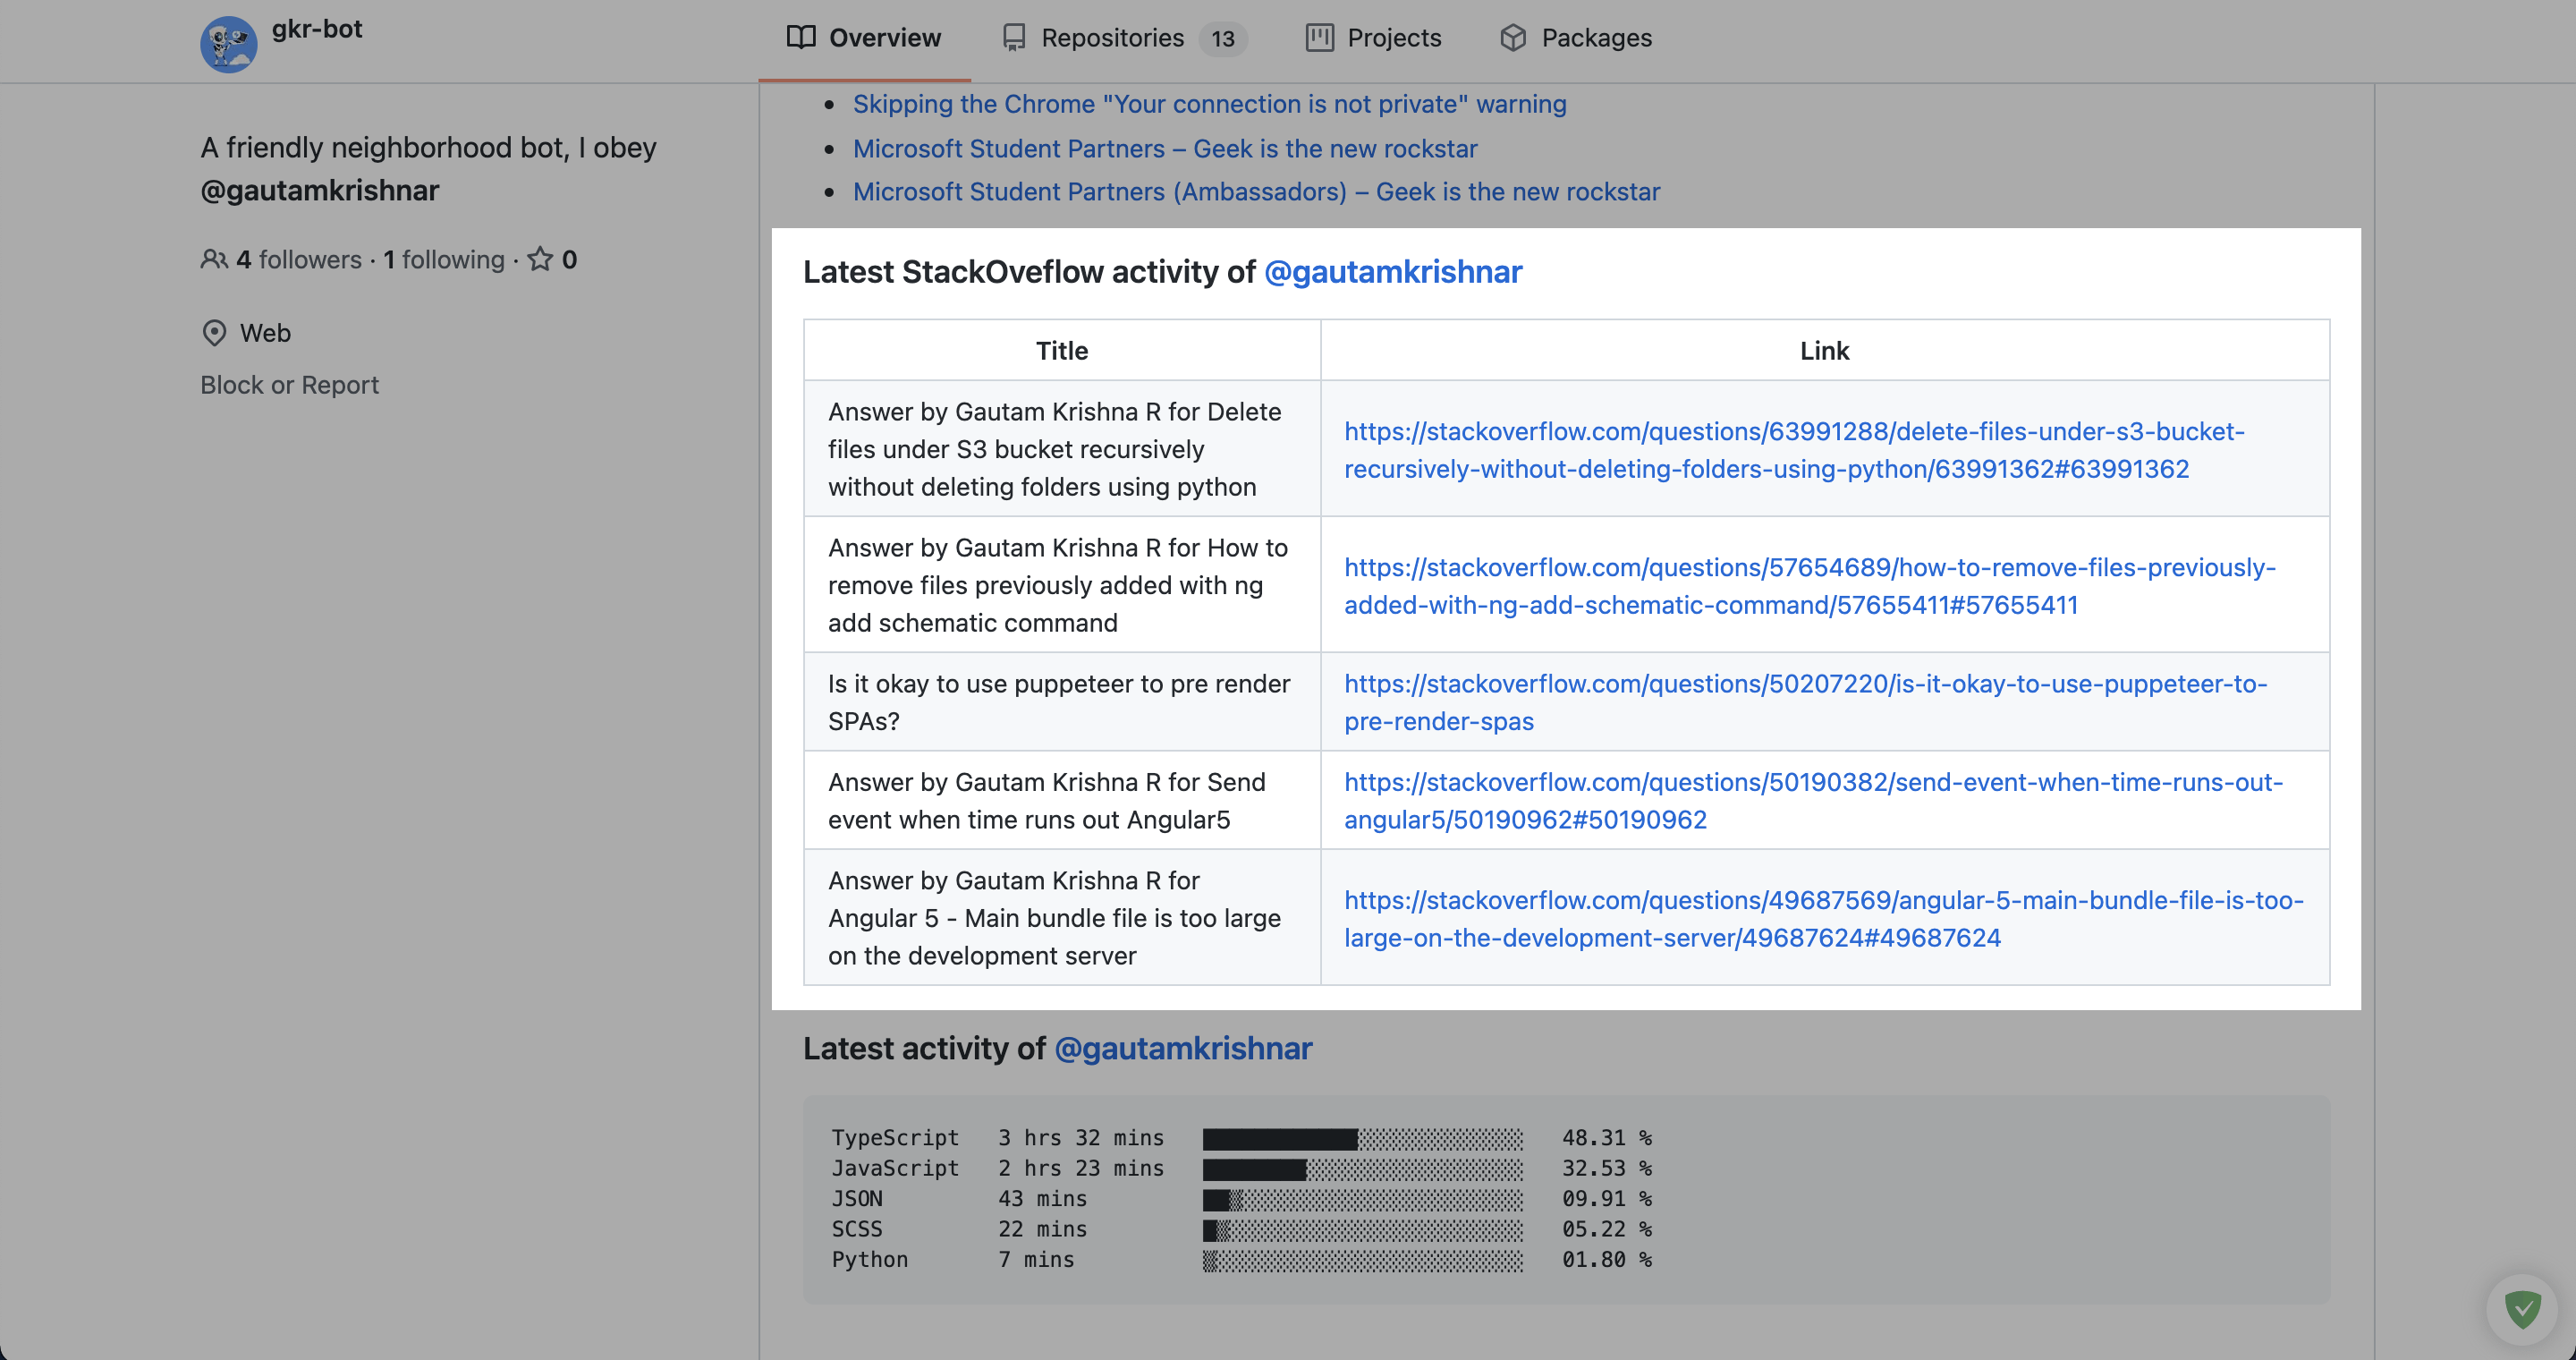The image size is (2576, 1360).
Task: Click the JSON 43 mins entry
Action: pos(959,1200)
